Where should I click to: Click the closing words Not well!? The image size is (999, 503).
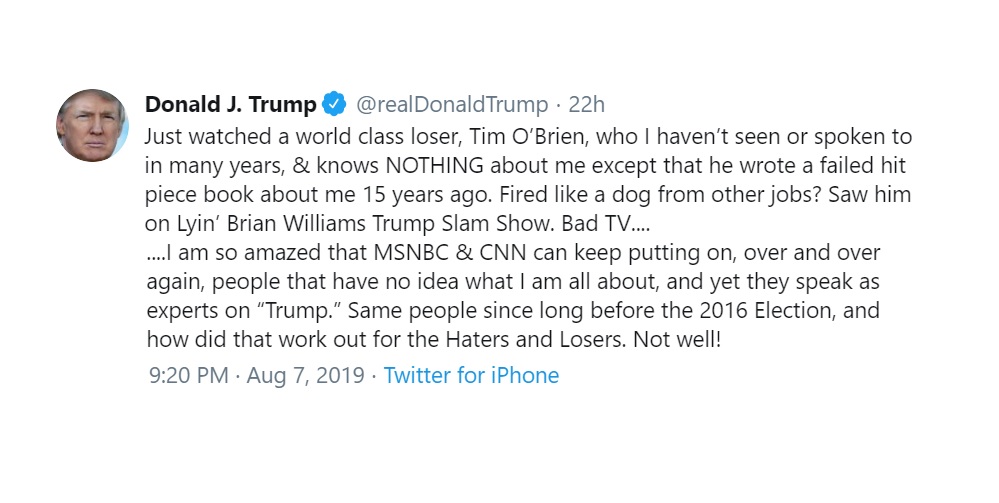(x=677, y=340)
